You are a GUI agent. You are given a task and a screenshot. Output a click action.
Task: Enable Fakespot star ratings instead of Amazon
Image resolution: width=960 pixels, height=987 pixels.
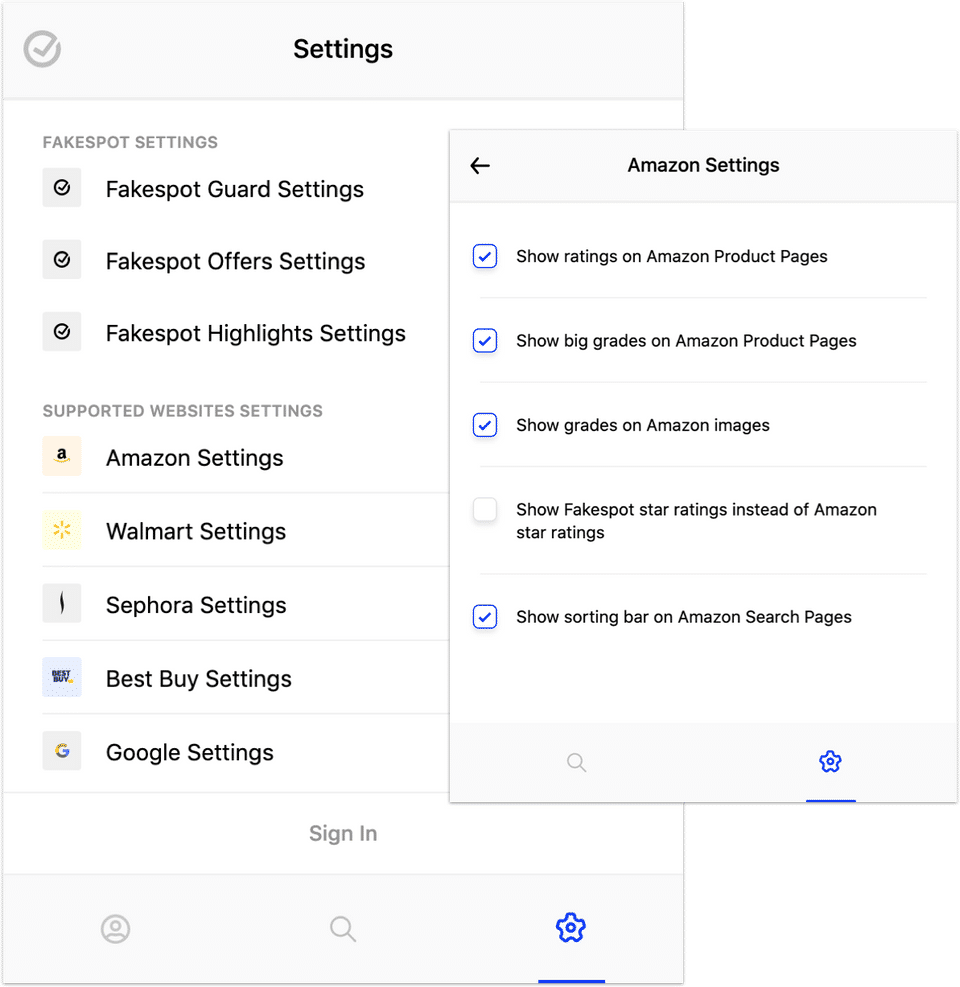(x=485, y=509)
